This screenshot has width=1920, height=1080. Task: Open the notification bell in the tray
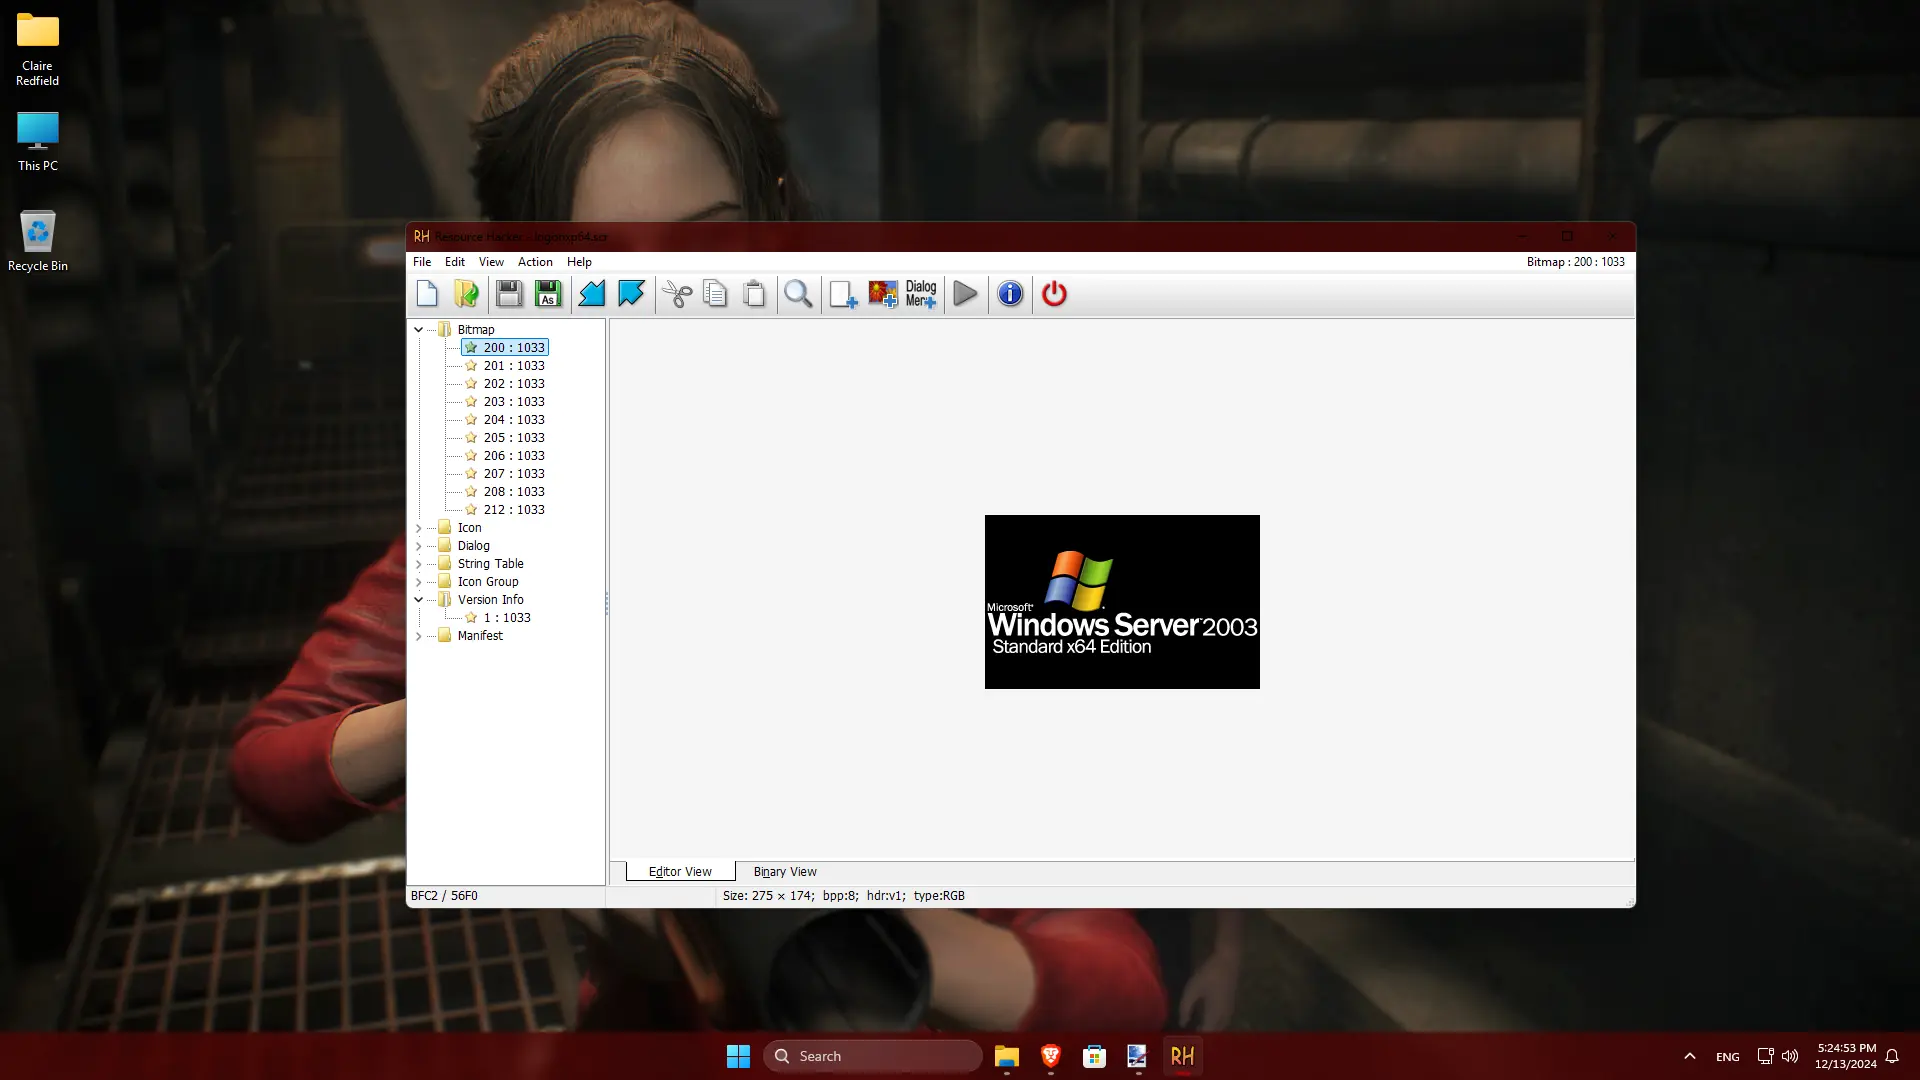coord(1892,1056)
